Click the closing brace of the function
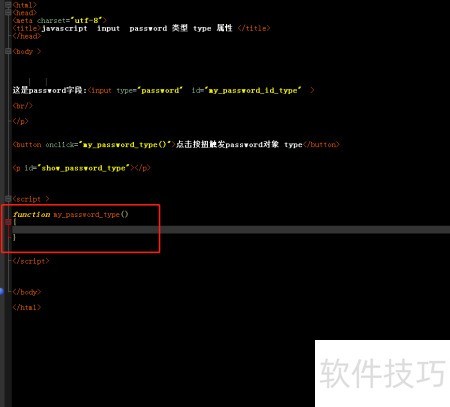This screenshot has height=407, width=450. tap(14, 237)
